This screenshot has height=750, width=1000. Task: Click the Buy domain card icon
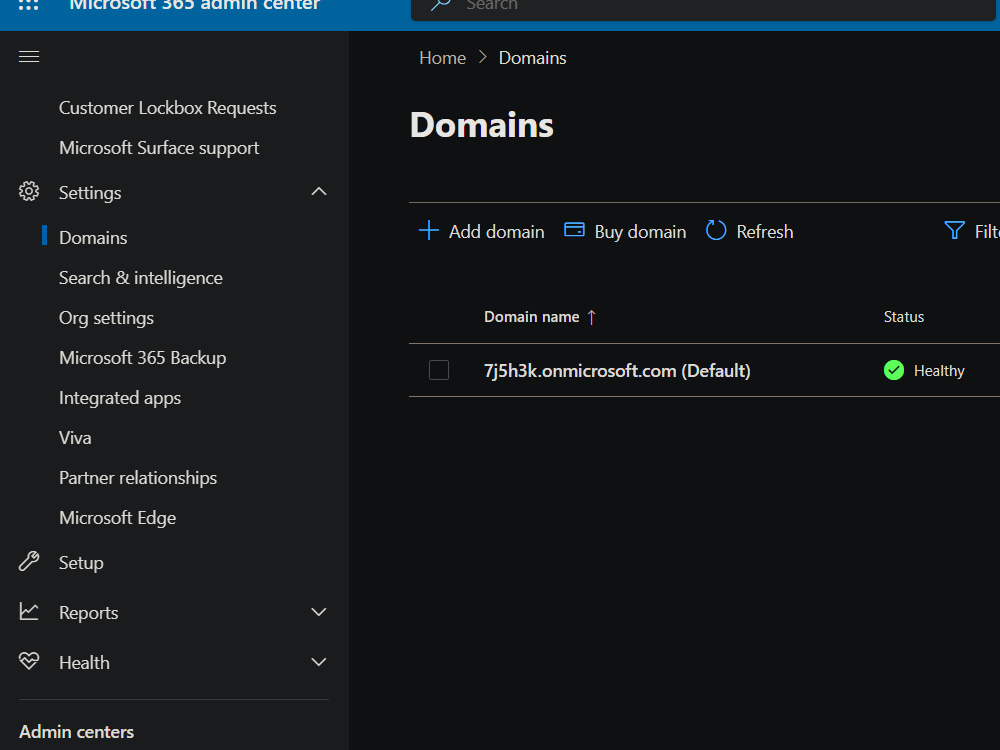574,230
